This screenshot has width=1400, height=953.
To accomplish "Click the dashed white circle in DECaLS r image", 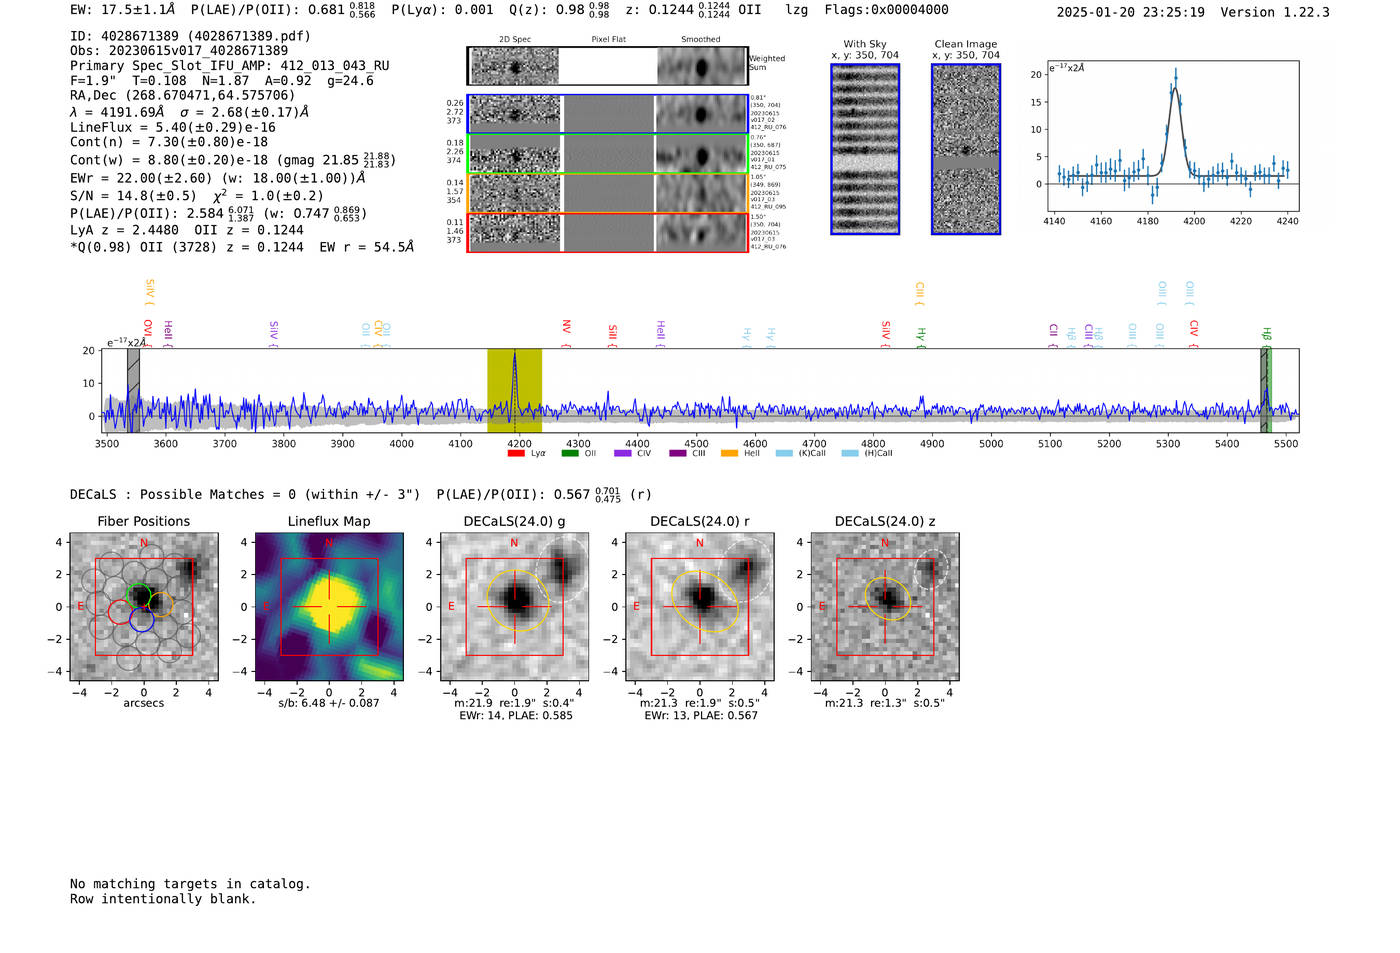I will pos(744,570).
